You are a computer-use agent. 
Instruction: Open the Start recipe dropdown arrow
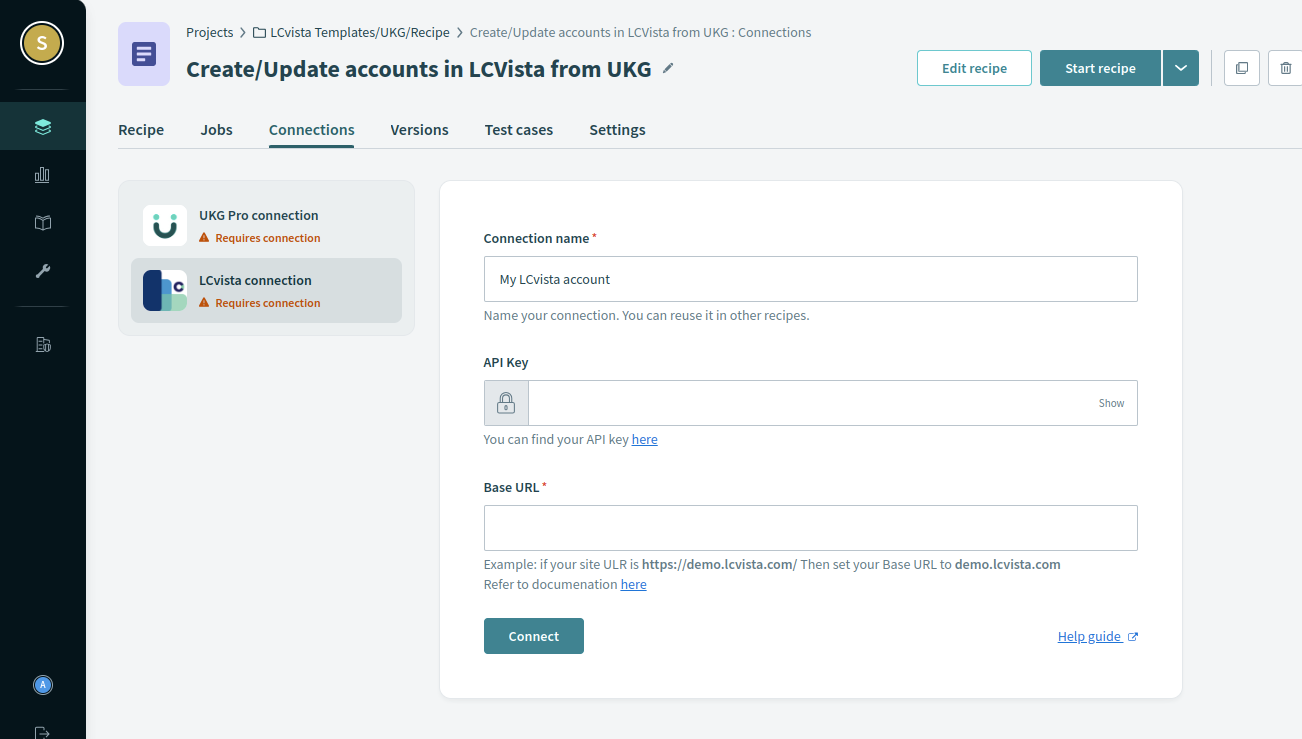(x=1181, y=67)
